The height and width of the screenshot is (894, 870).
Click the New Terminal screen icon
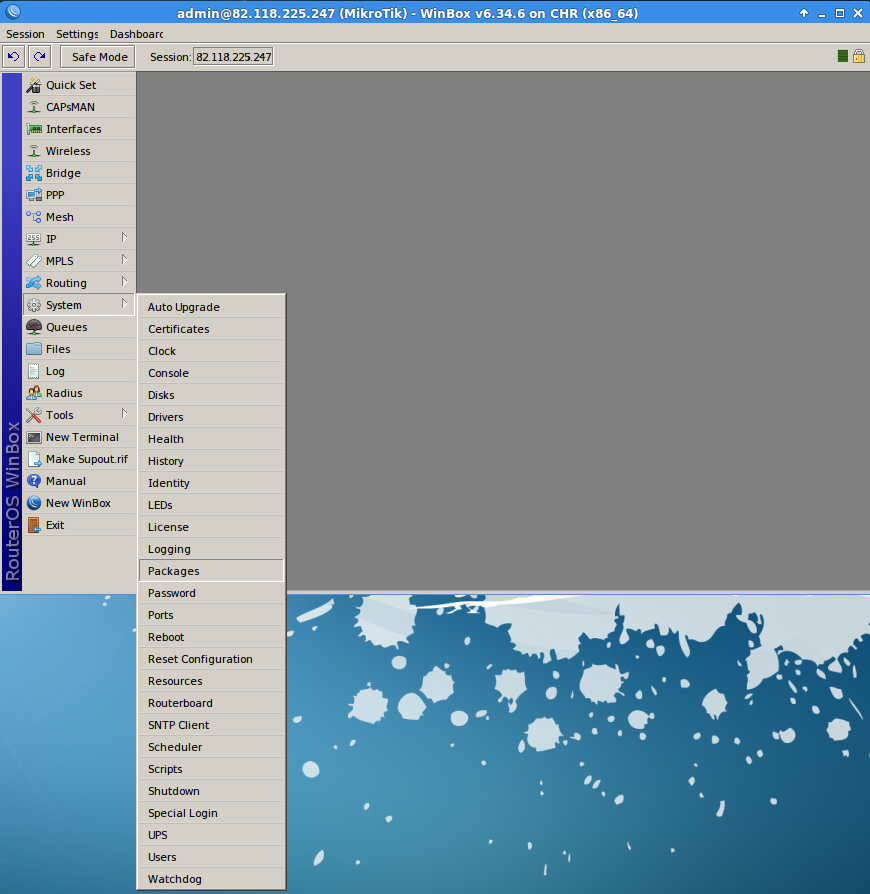coord(34,437)
